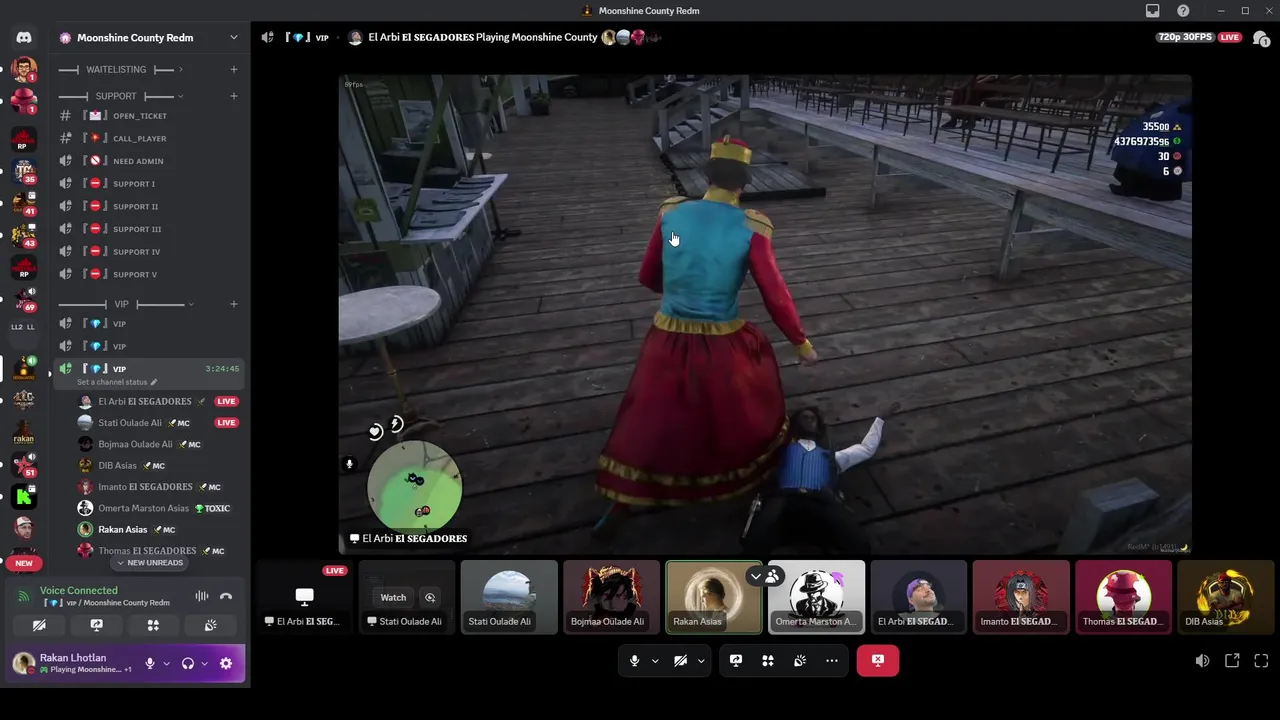Screen dimensions: 1280x720
Task: Open the soundboard in the call control bar
Action: point(800,661)
